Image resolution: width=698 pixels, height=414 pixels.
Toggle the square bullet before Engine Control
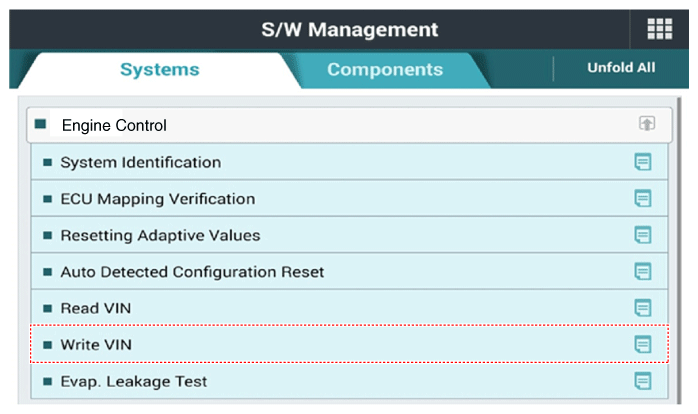click(x=41, y=125)
